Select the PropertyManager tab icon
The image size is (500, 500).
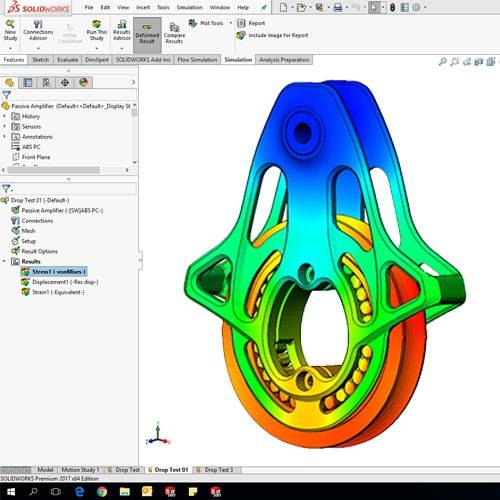coord(28,82)
